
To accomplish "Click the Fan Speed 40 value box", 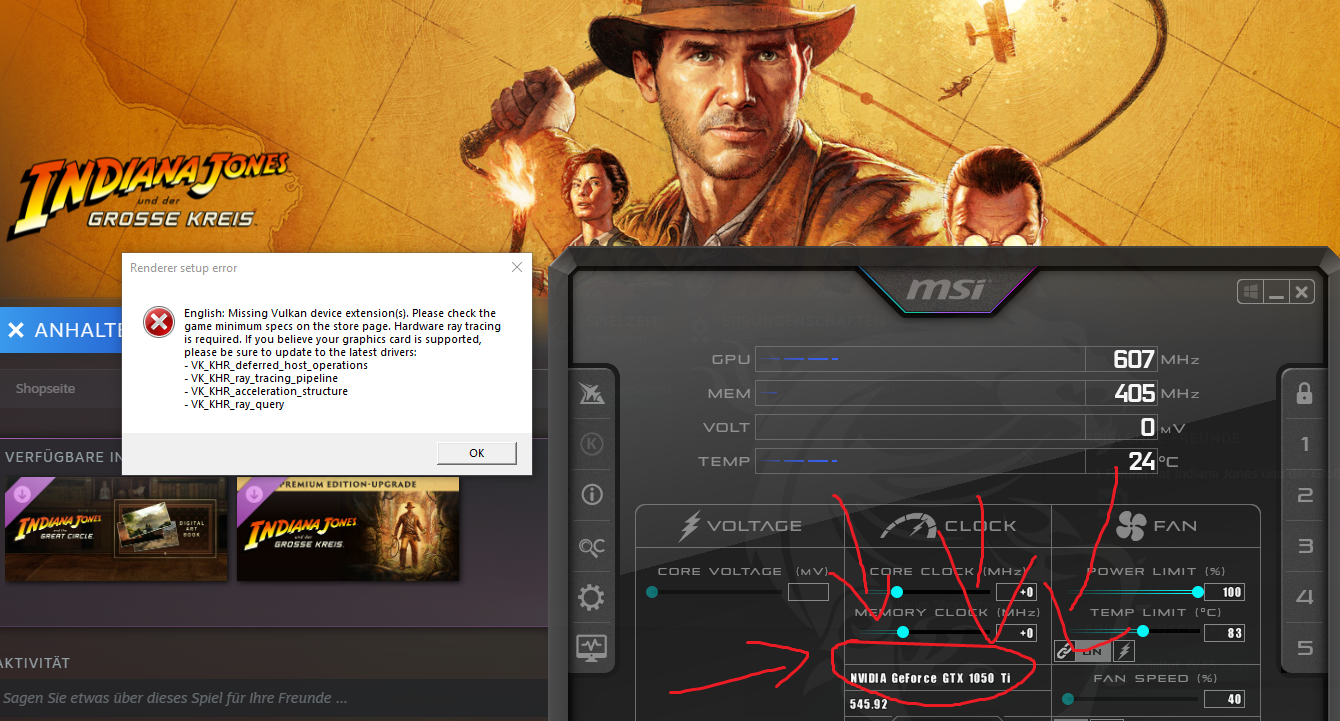I will click(1224, 699).
